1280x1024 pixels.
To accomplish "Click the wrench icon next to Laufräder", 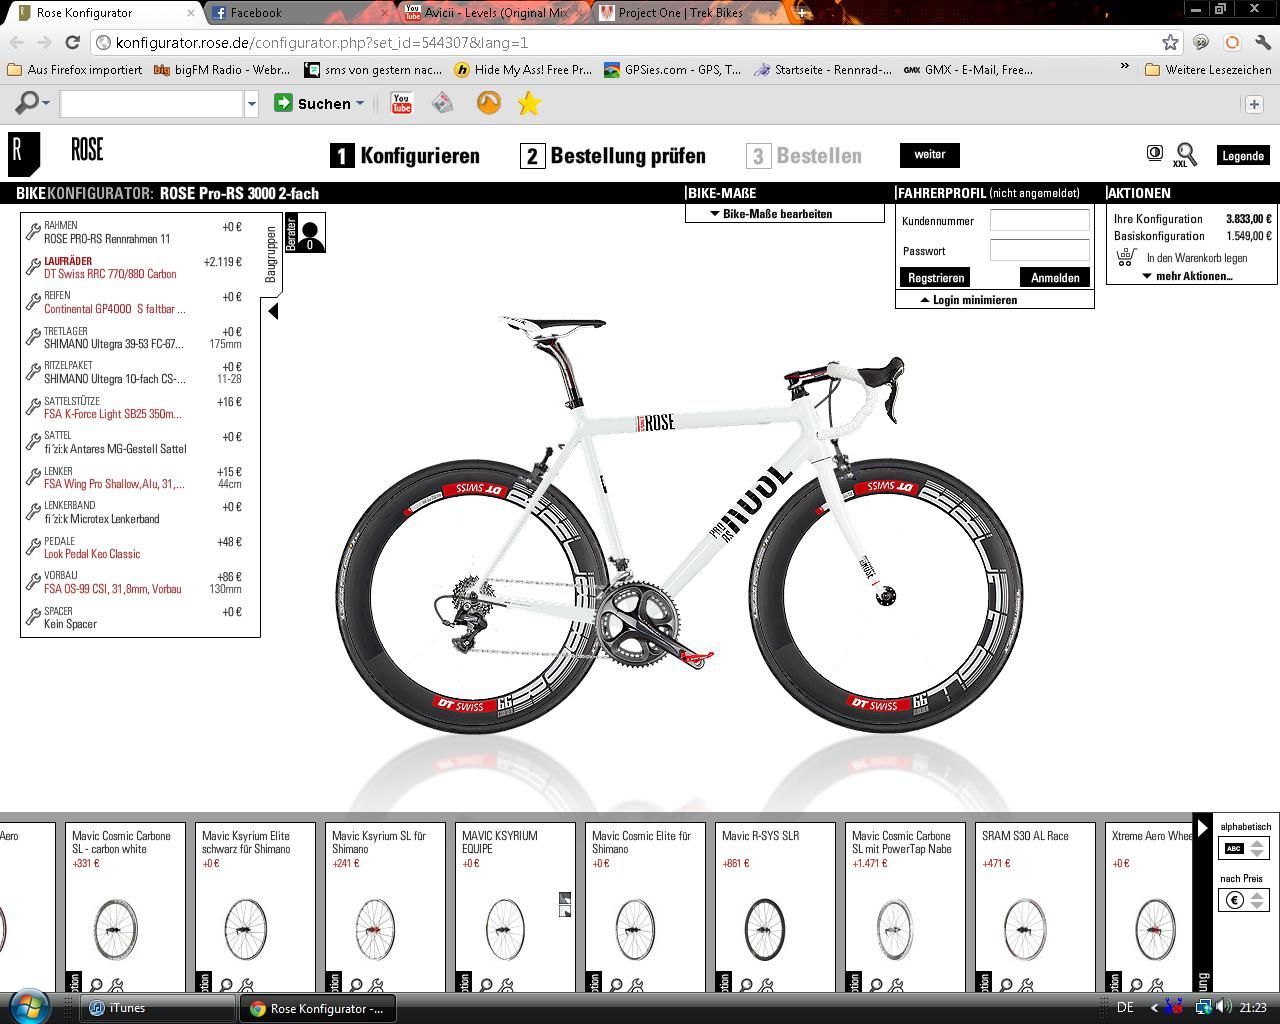I will click(x=33, y=268).
